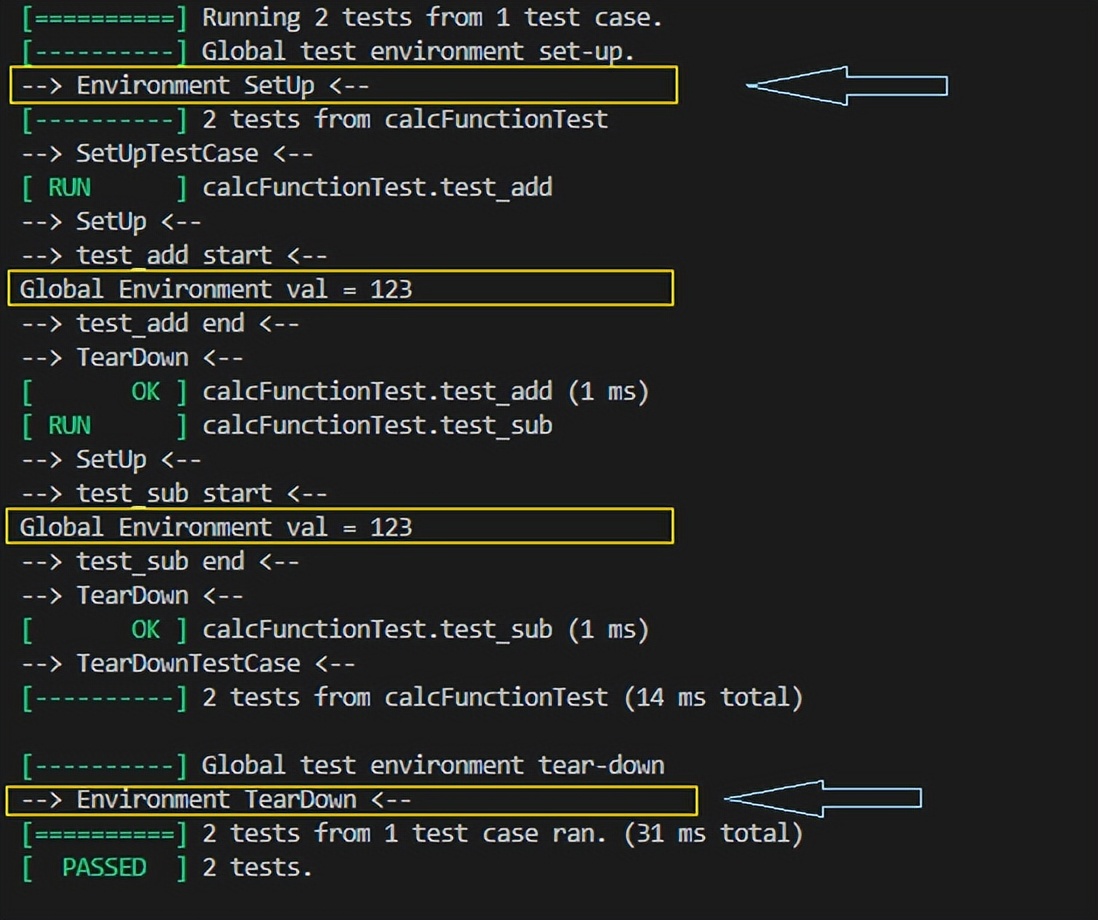The height and width of the screenshot is (920, 1098).
Task: Click the highlighted "Environment TearDown" line
Action: click(x=243, y=800)
